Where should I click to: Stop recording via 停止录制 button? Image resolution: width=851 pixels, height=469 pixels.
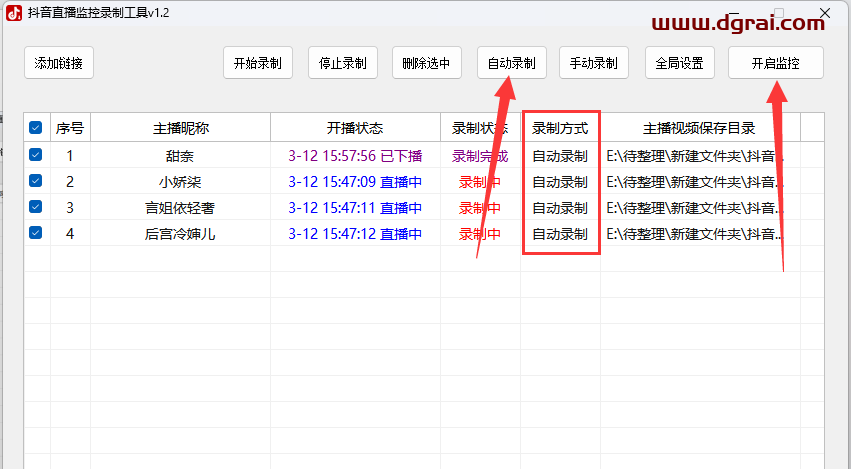pyautogui.click(x=342, y=63)
